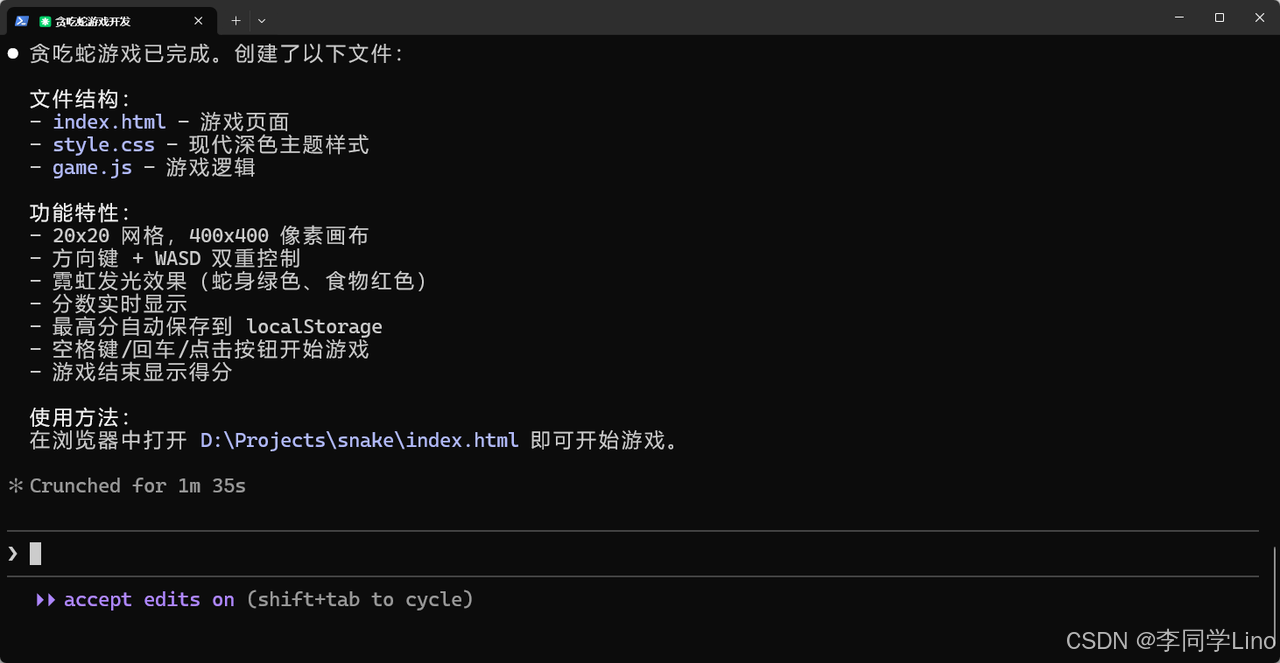Click the double-arrow icon before accept edits
This screenshot has width=1280, height=663.
44,599
